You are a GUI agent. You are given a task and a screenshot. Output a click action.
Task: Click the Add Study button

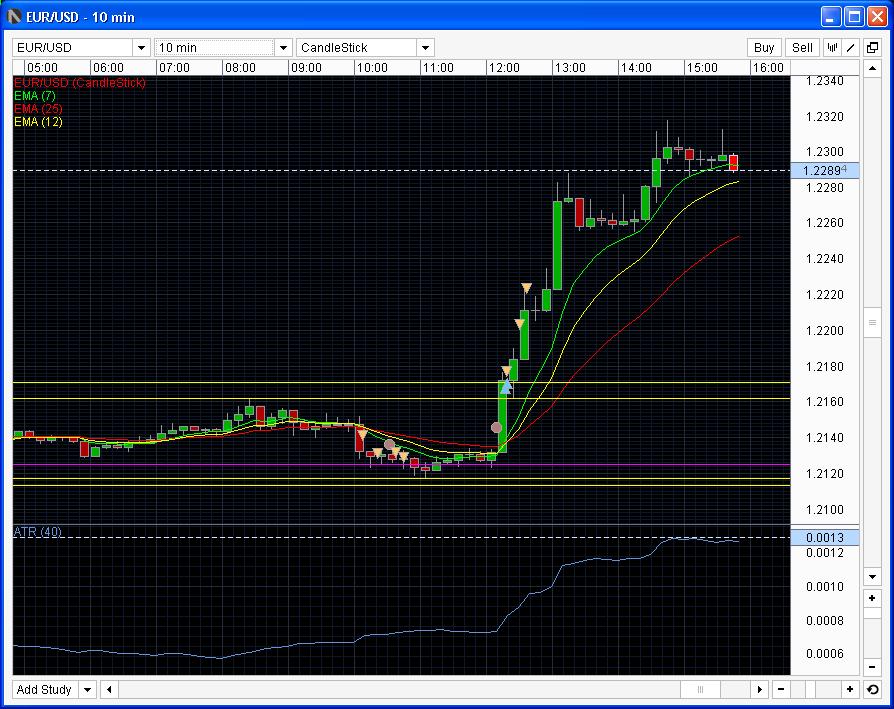[44, 690]
